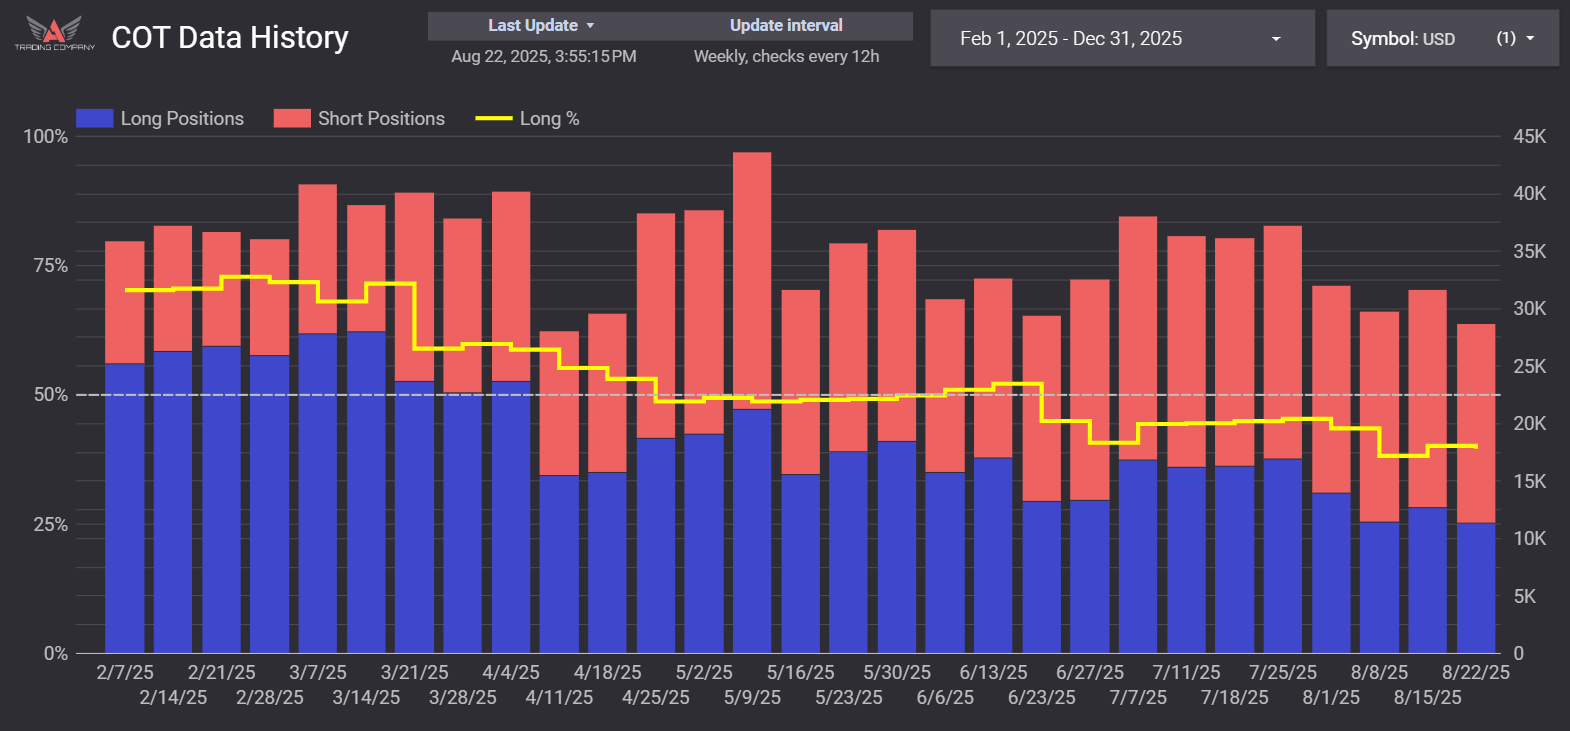Click the blue bar for 2/7/25
1570x731 pixels.
(125, 508)
